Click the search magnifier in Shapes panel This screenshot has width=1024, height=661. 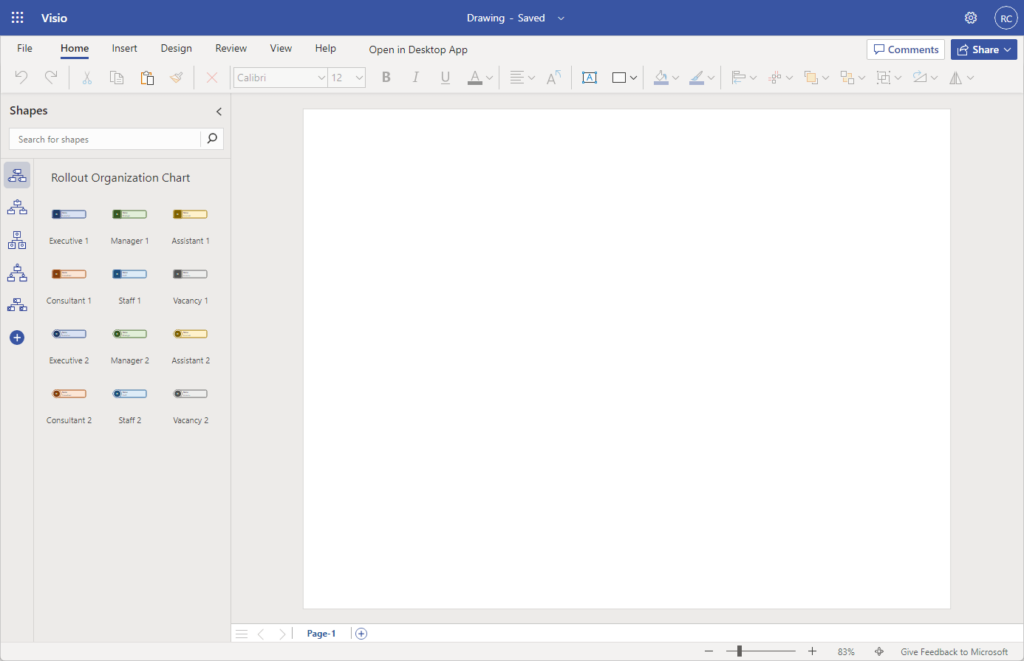(x=212, y=138)
